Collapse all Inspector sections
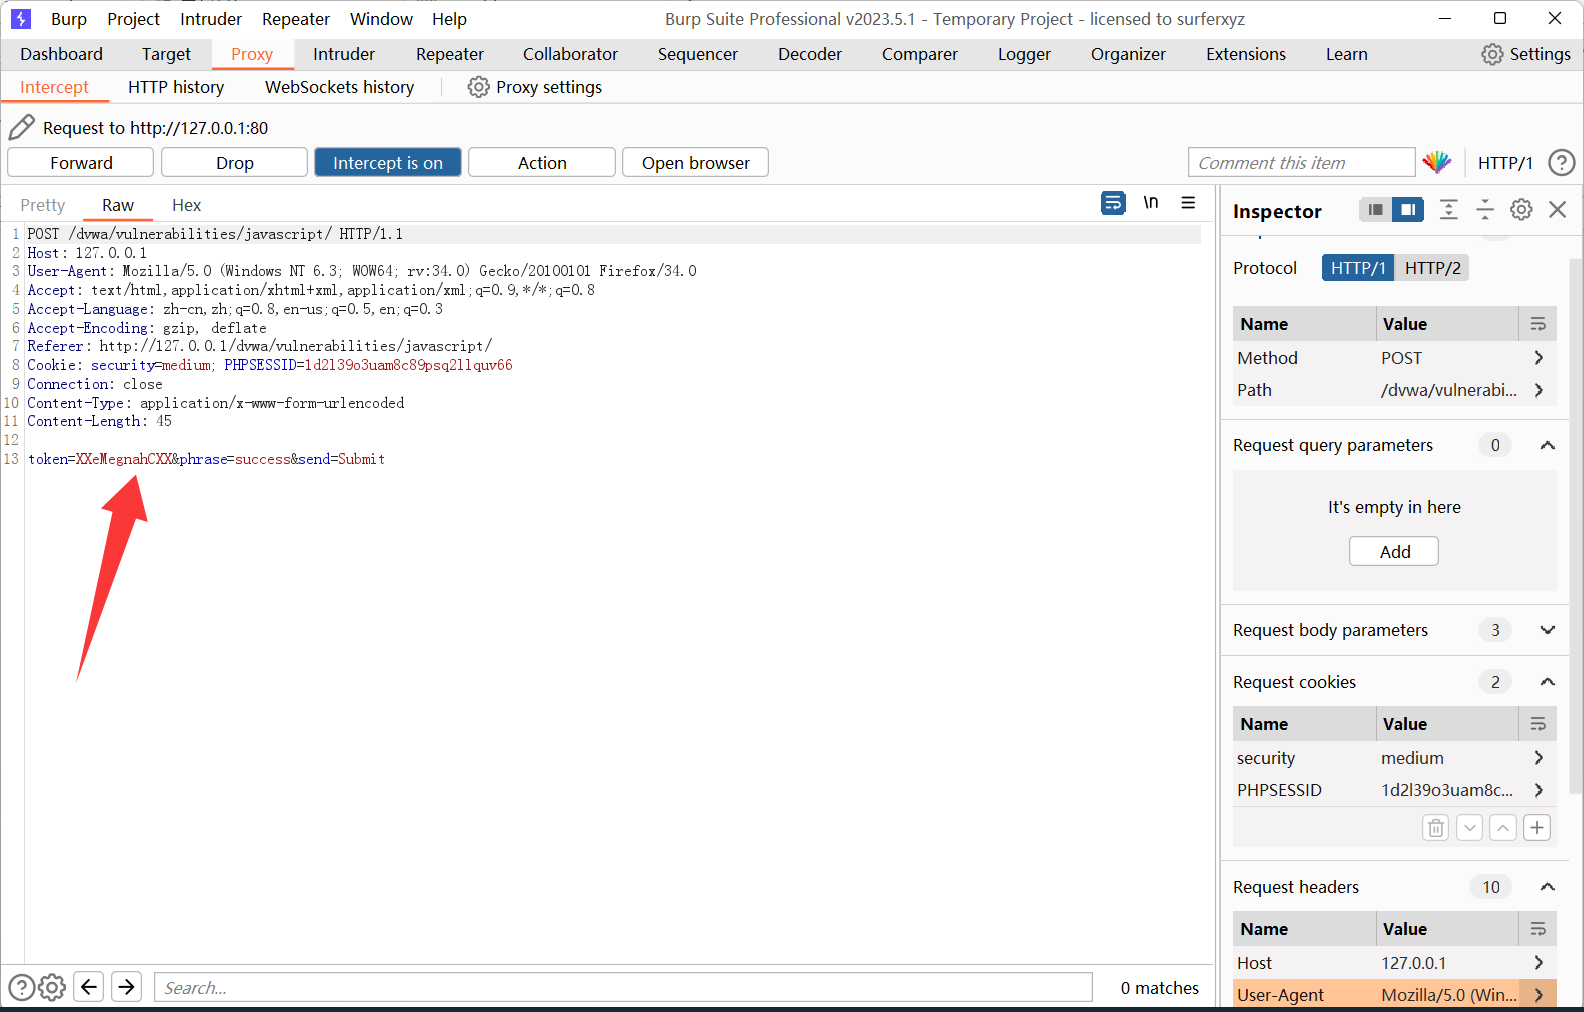The height and width of the screenshot is (1012, 1584). 1485,209
